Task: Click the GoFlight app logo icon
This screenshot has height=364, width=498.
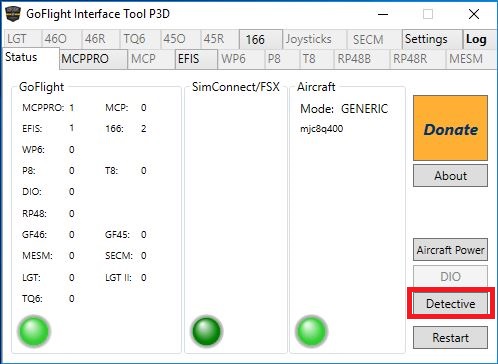Action: click(x=13, y=14)
